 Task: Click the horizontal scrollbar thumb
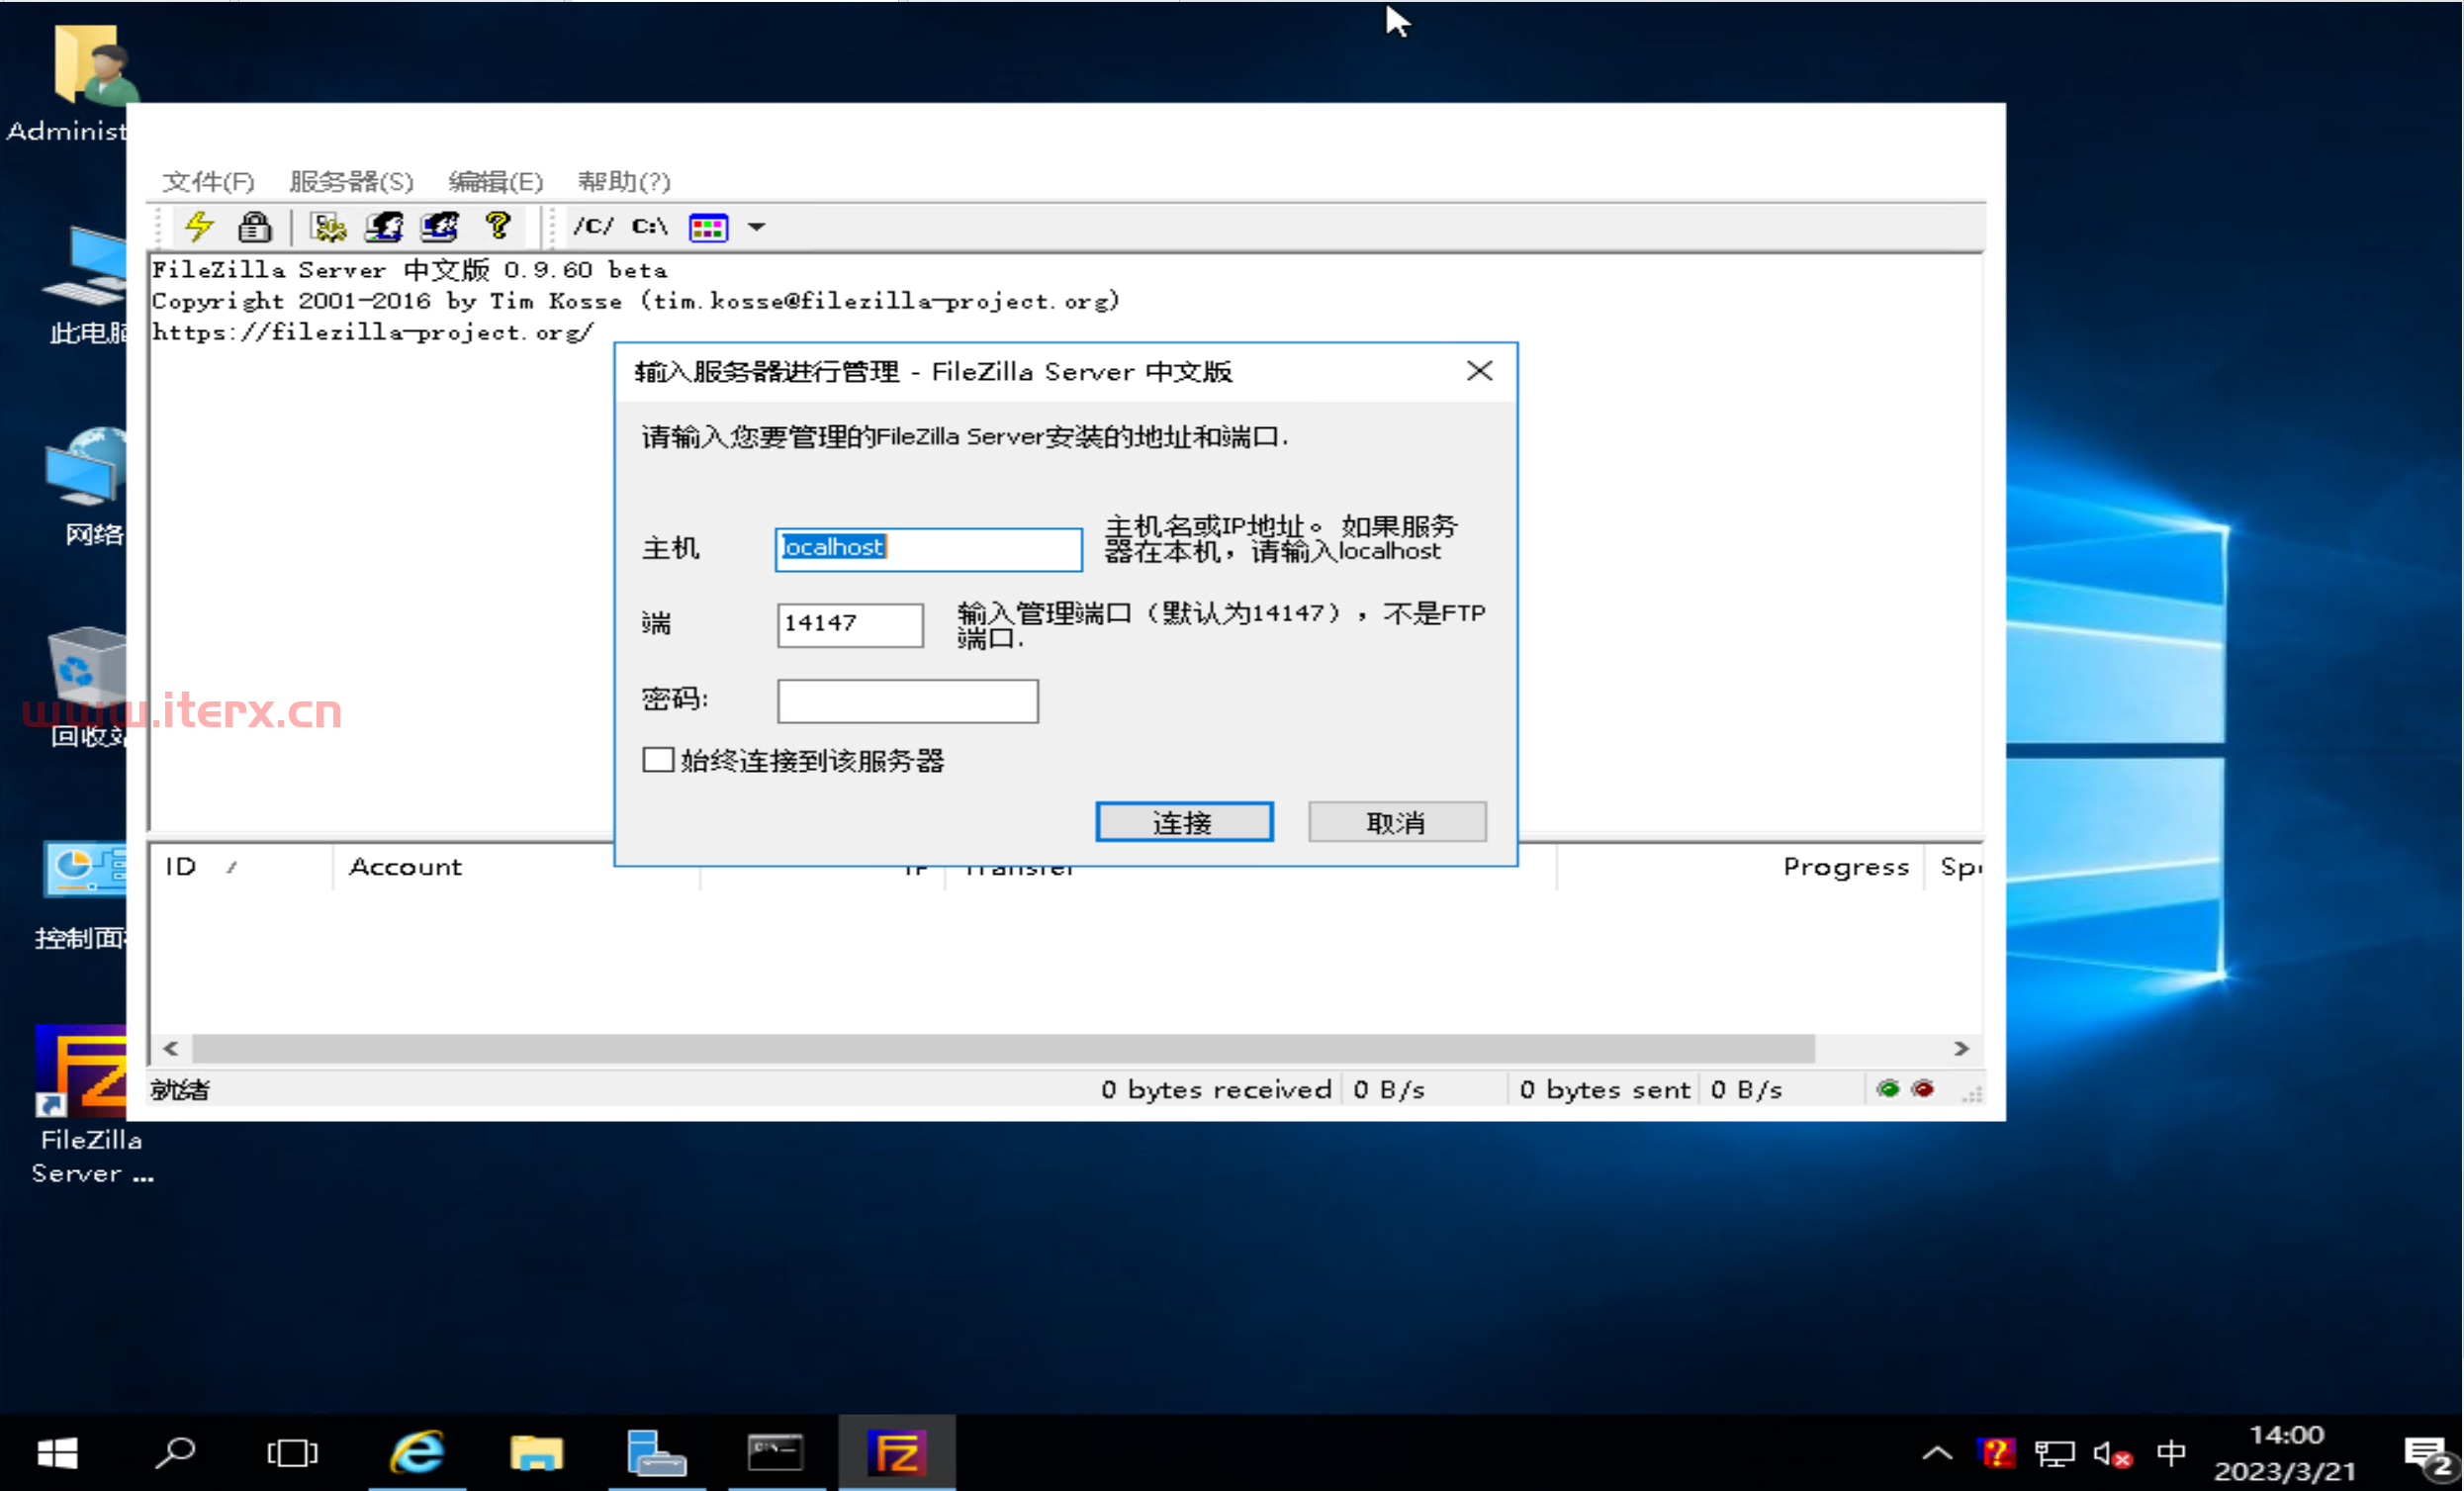pyautogui.click(x=1003, y=1048)
